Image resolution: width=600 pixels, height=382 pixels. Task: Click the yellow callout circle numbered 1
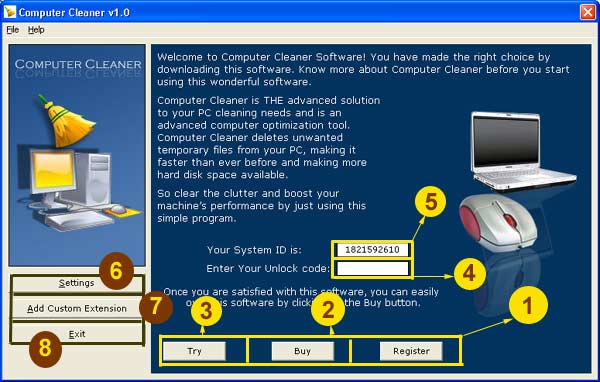(x=528, y=305)
